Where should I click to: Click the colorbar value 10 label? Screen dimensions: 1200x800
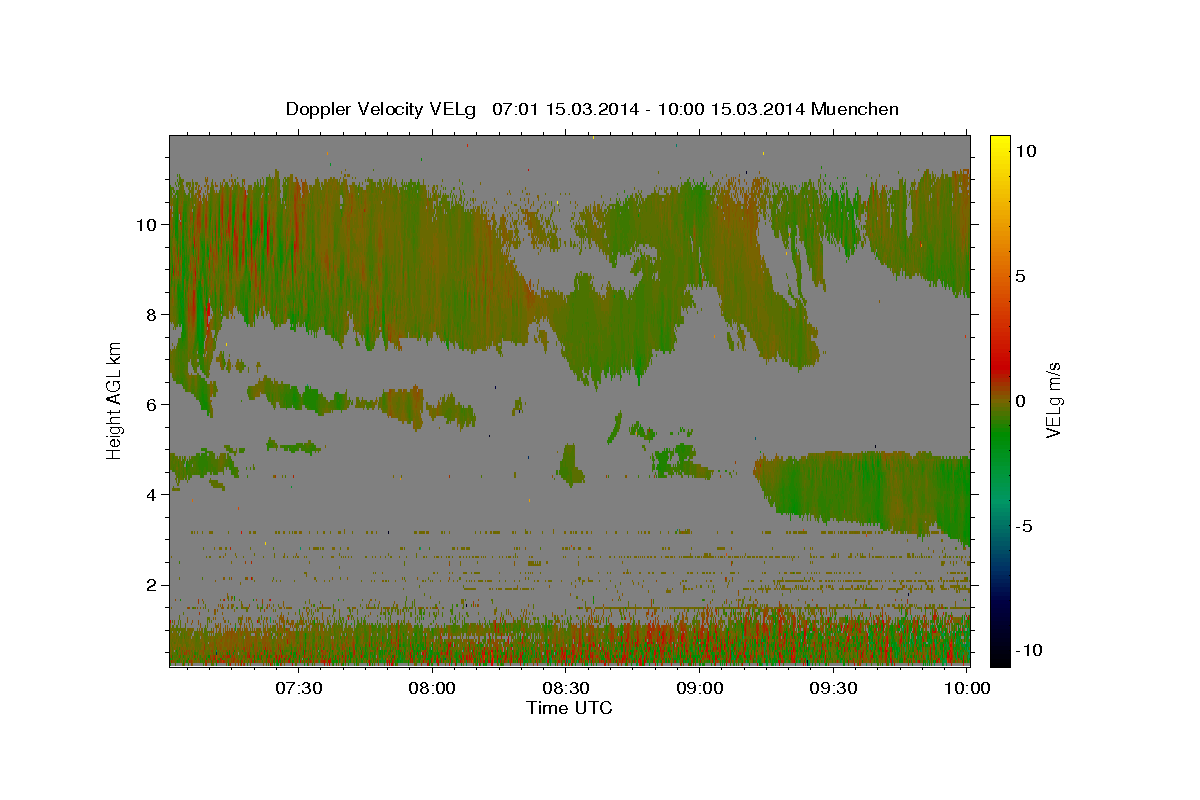[x=1026, y=151]
